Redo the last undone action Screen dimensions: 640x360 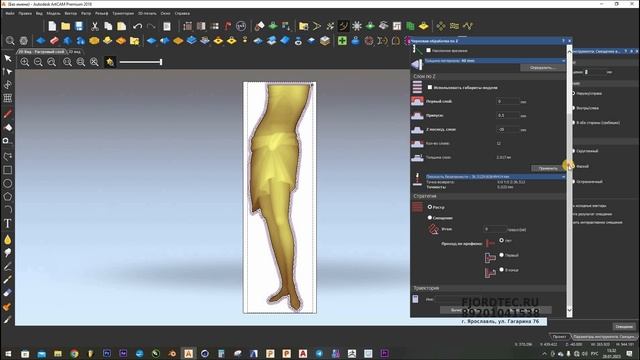pos(151,26)
